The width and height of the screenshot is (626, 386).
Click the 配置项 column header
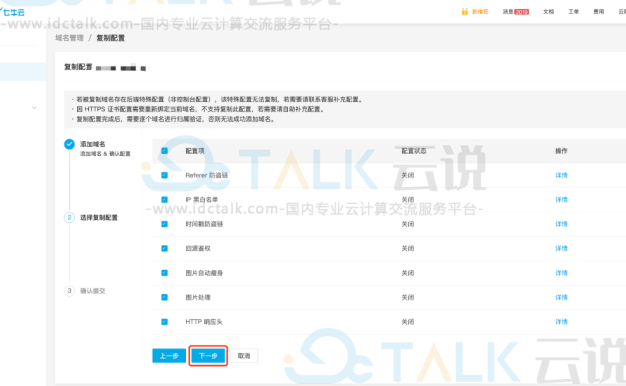pos(195,151)
